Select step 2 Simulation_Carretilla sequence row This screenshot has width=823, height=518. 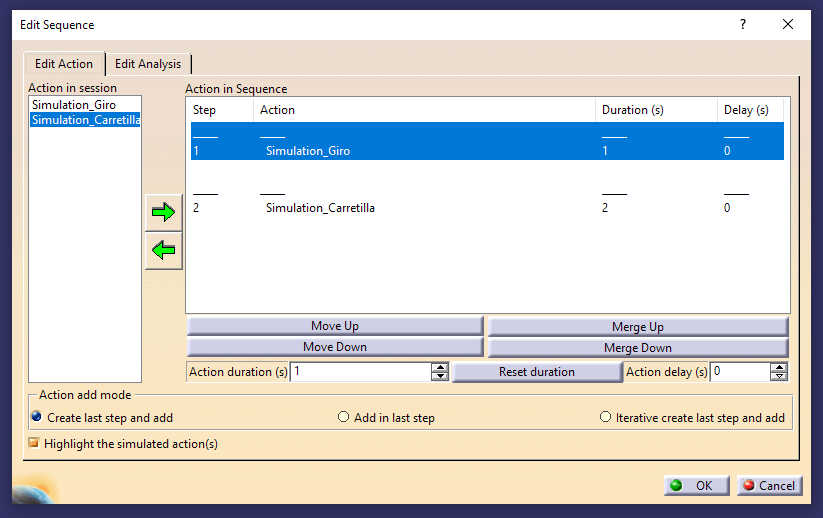320,208
